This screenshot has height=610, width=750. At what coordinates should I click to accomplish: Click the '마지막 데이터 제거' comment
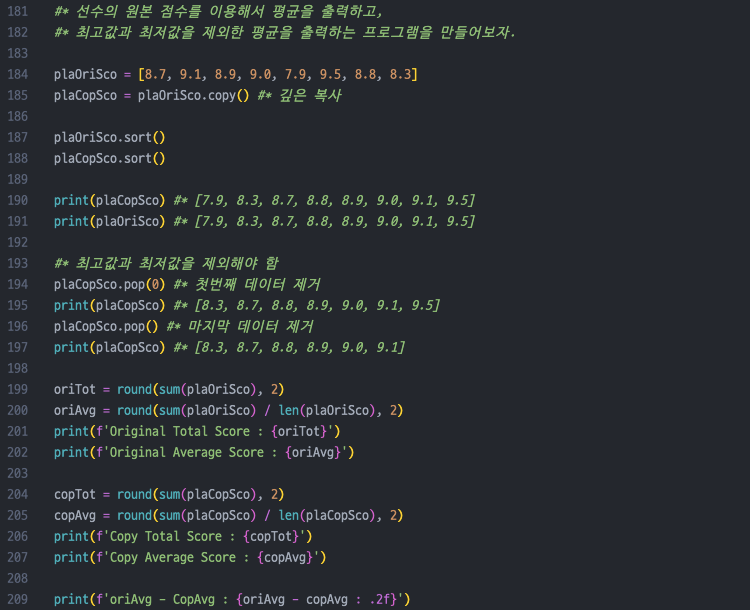[x=251, y=326]
